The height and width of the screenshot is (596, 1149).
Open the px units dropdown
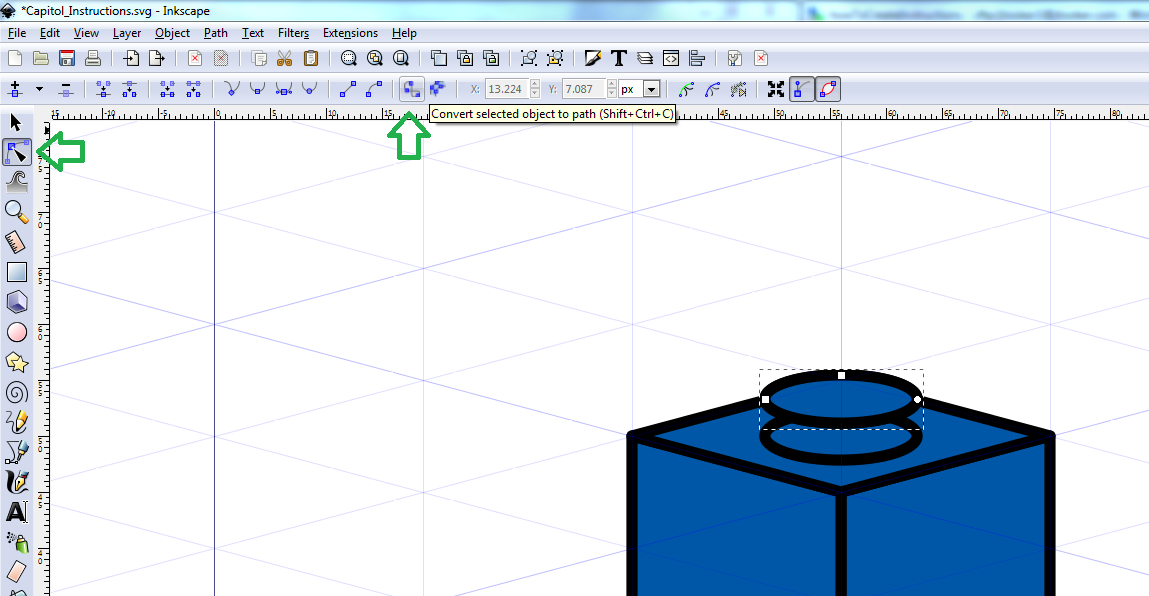[x=651, y=89]
